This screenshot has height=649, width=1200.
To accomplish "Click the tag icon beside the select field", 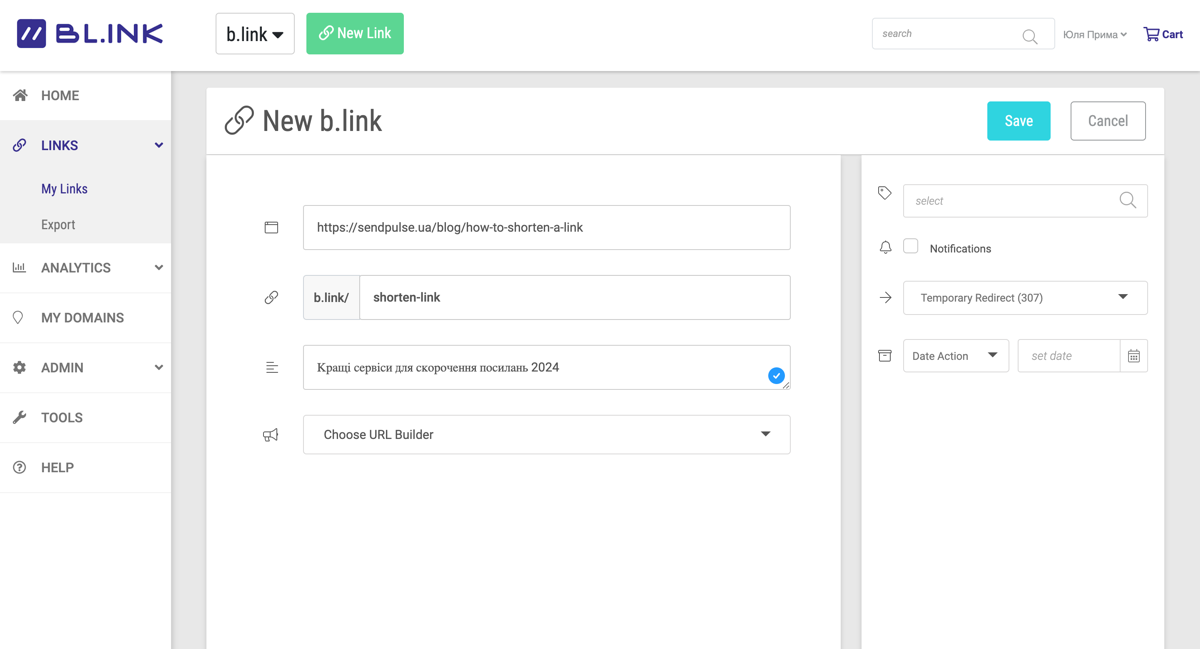I will 884,192.
